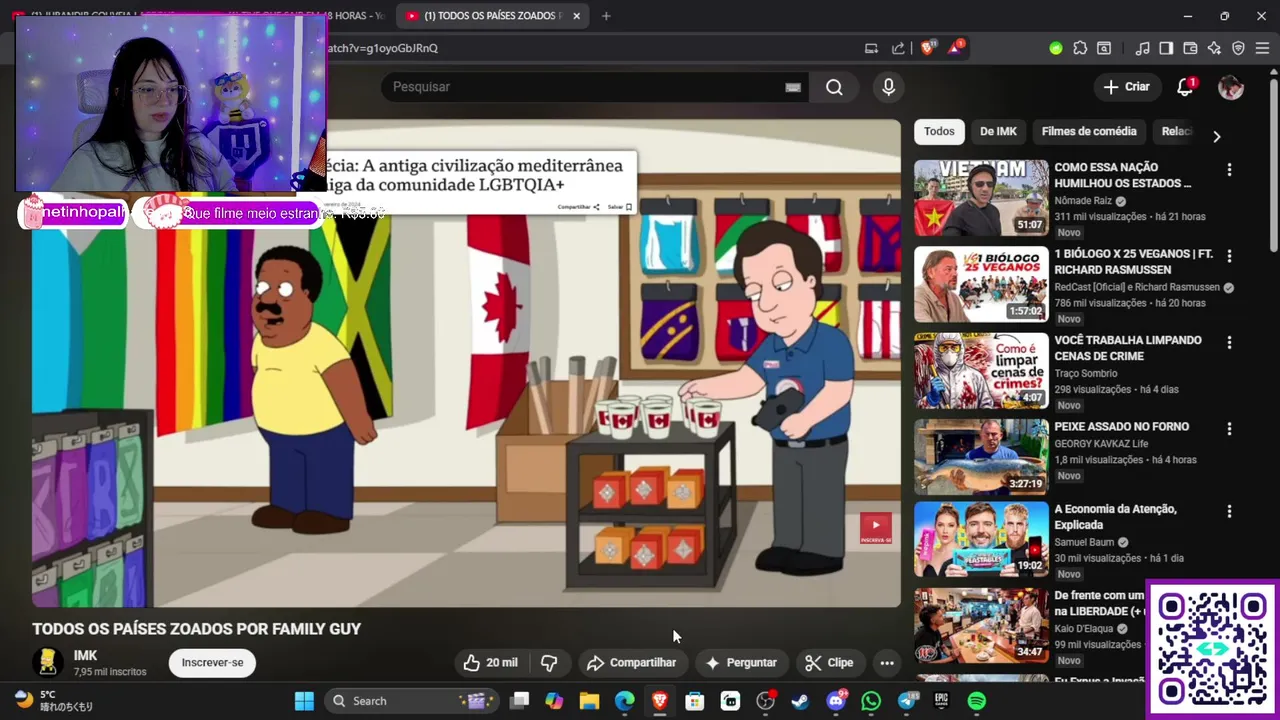This screenshot has width=1280, height=720.
Task: Open the IMK channel name link
Action: pos(85,656)
